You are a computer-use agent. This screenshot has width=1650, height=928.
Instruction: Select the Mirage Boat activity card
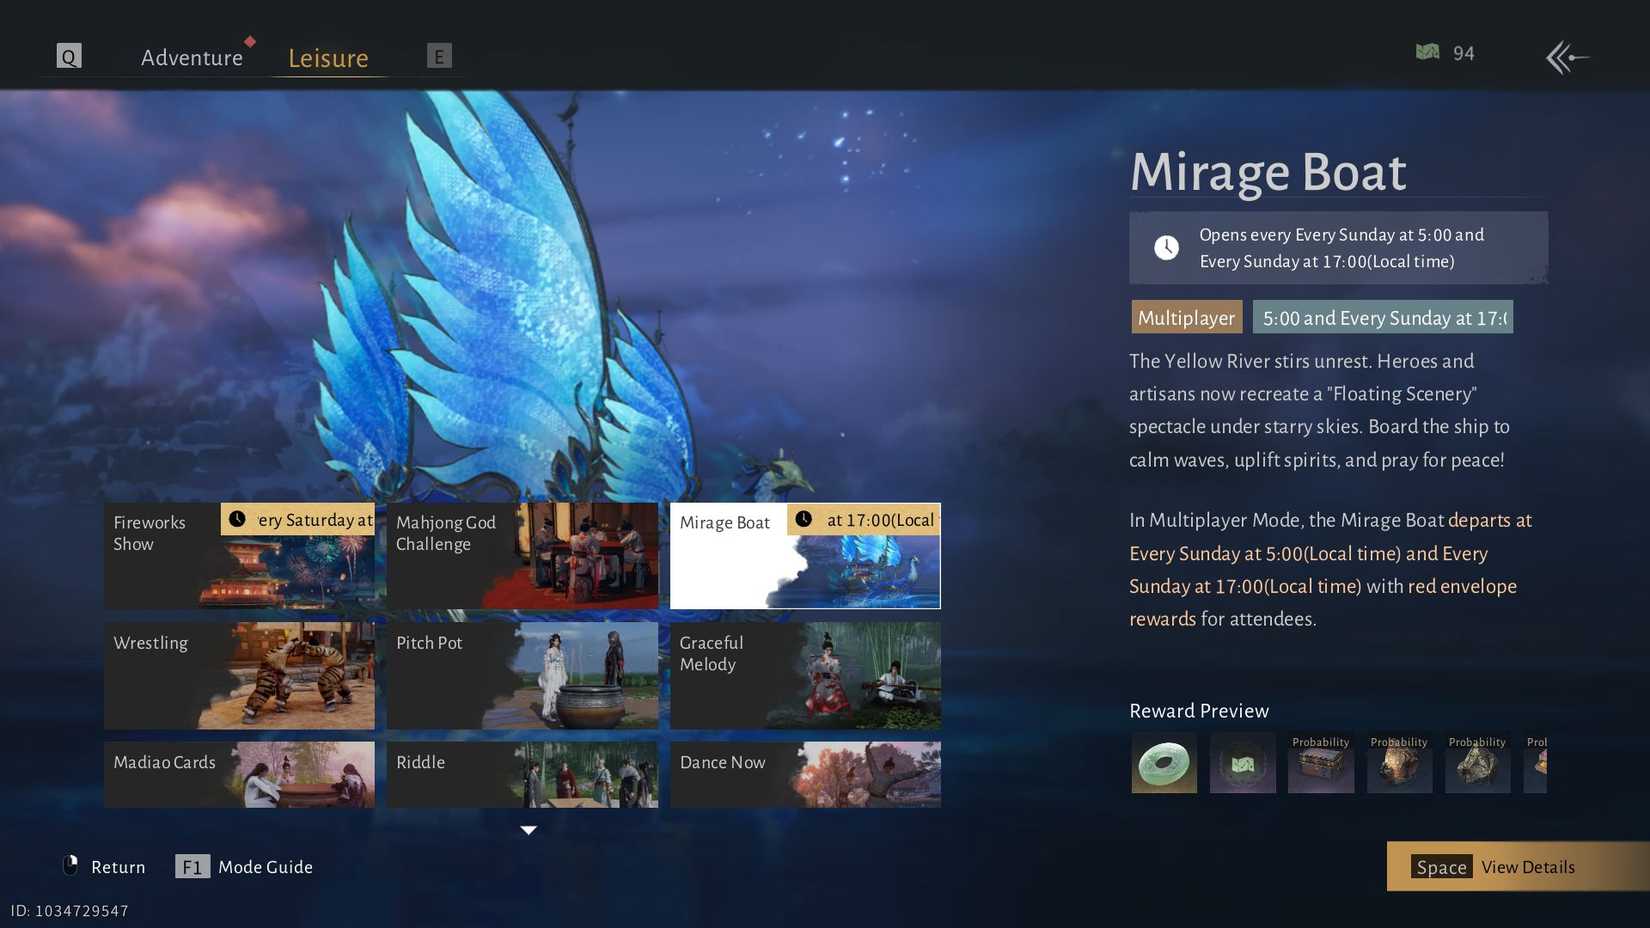[805, 555]
